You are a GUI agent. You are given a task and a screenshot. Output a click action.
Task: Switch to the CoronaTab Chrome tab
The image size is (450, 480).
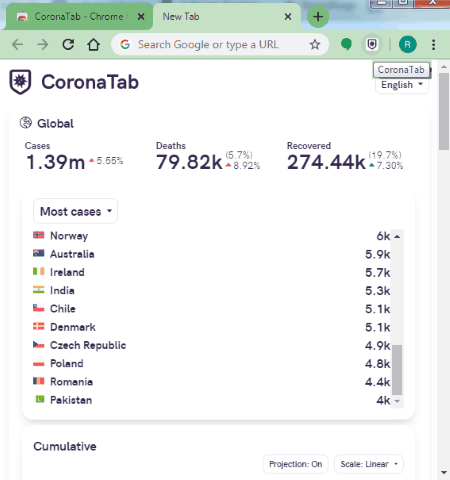pyautogui.click(x=79, y=17)
